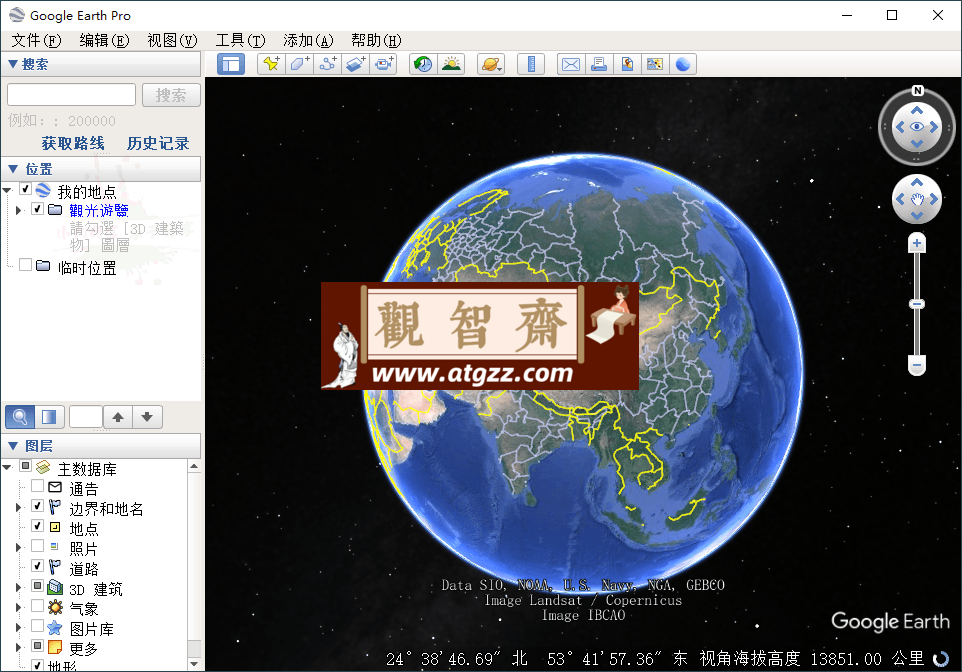Add an image overlay from the toolbar

coord(356,64)
